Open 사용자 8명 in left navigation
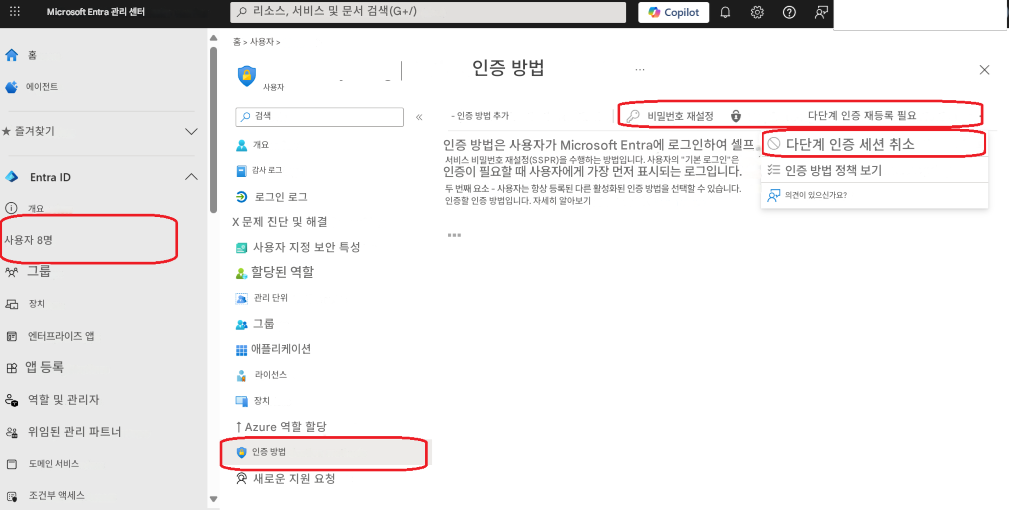Screen dimensions: 1009x510 click(x=28, y=240)
